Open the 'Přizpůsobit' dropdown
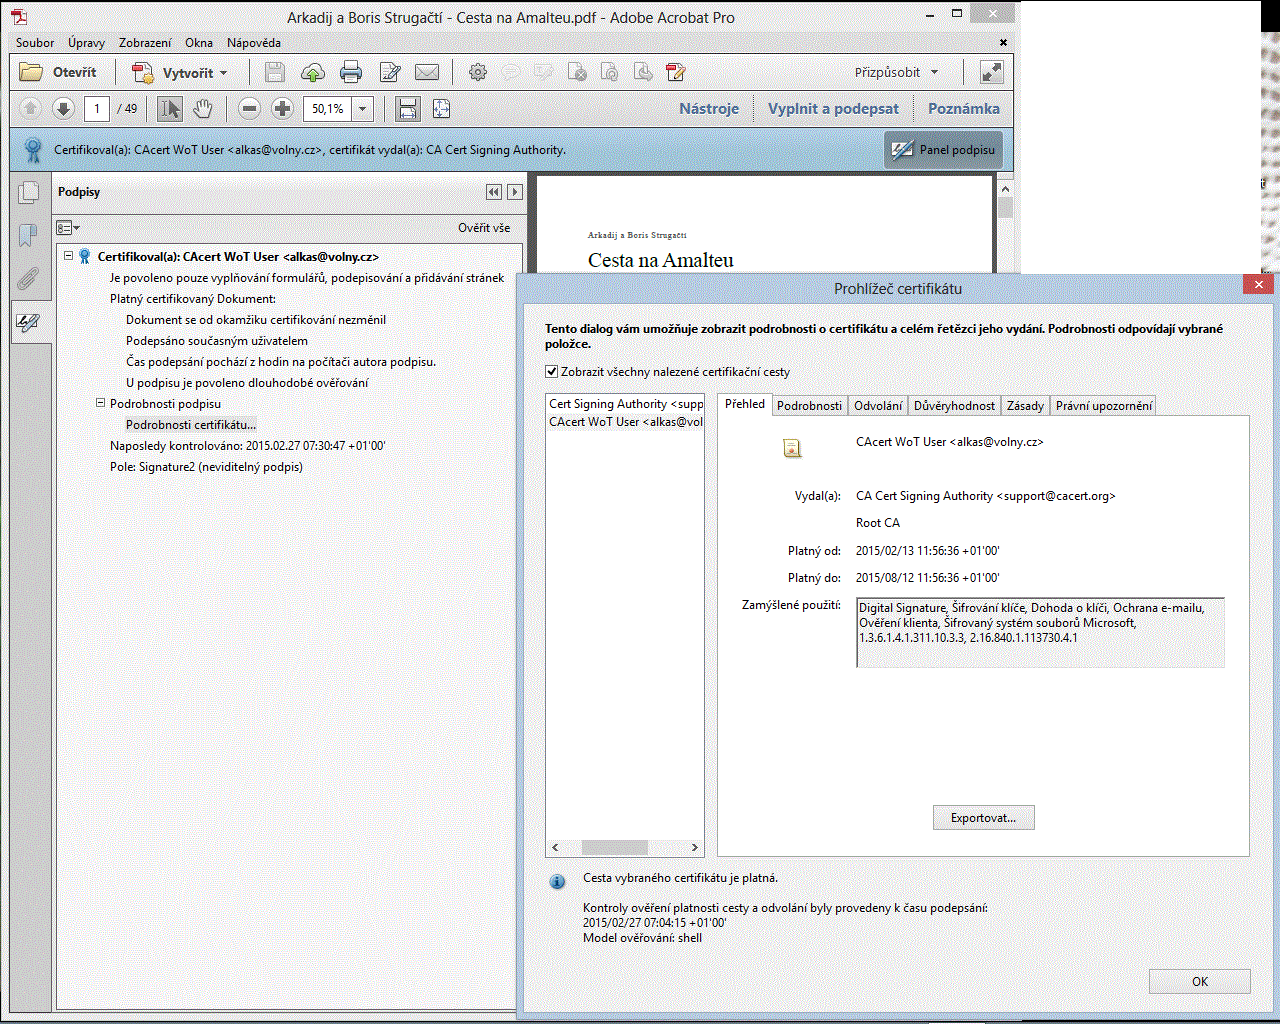The width and height of the screenshot is (1280, 1024). point(896,72)
